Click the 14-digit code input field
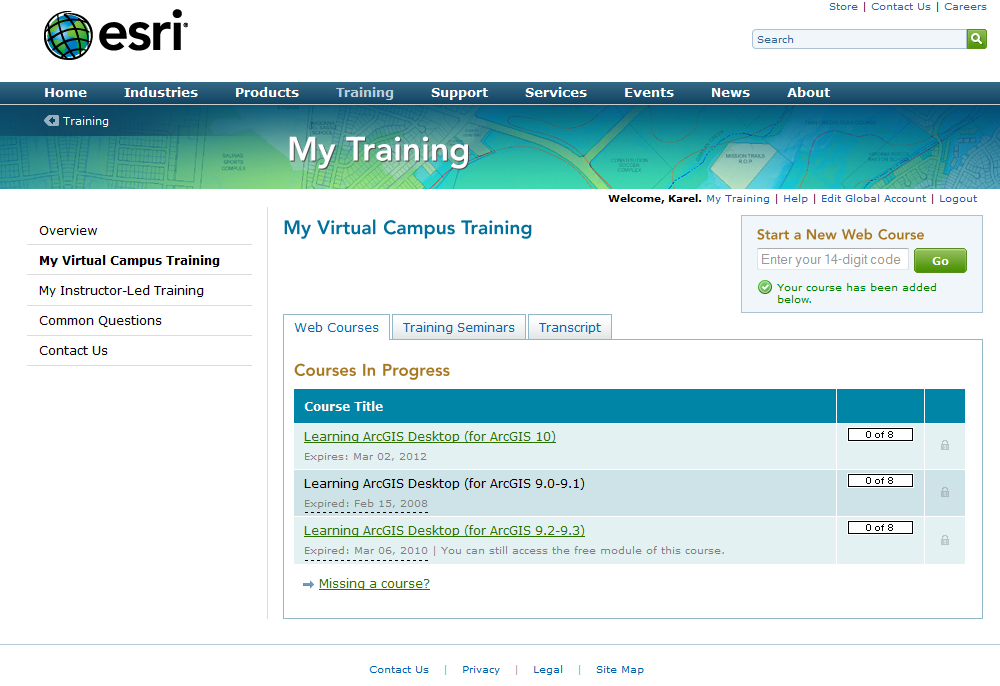The image size is (1000, 686). (x=832, y=259)
